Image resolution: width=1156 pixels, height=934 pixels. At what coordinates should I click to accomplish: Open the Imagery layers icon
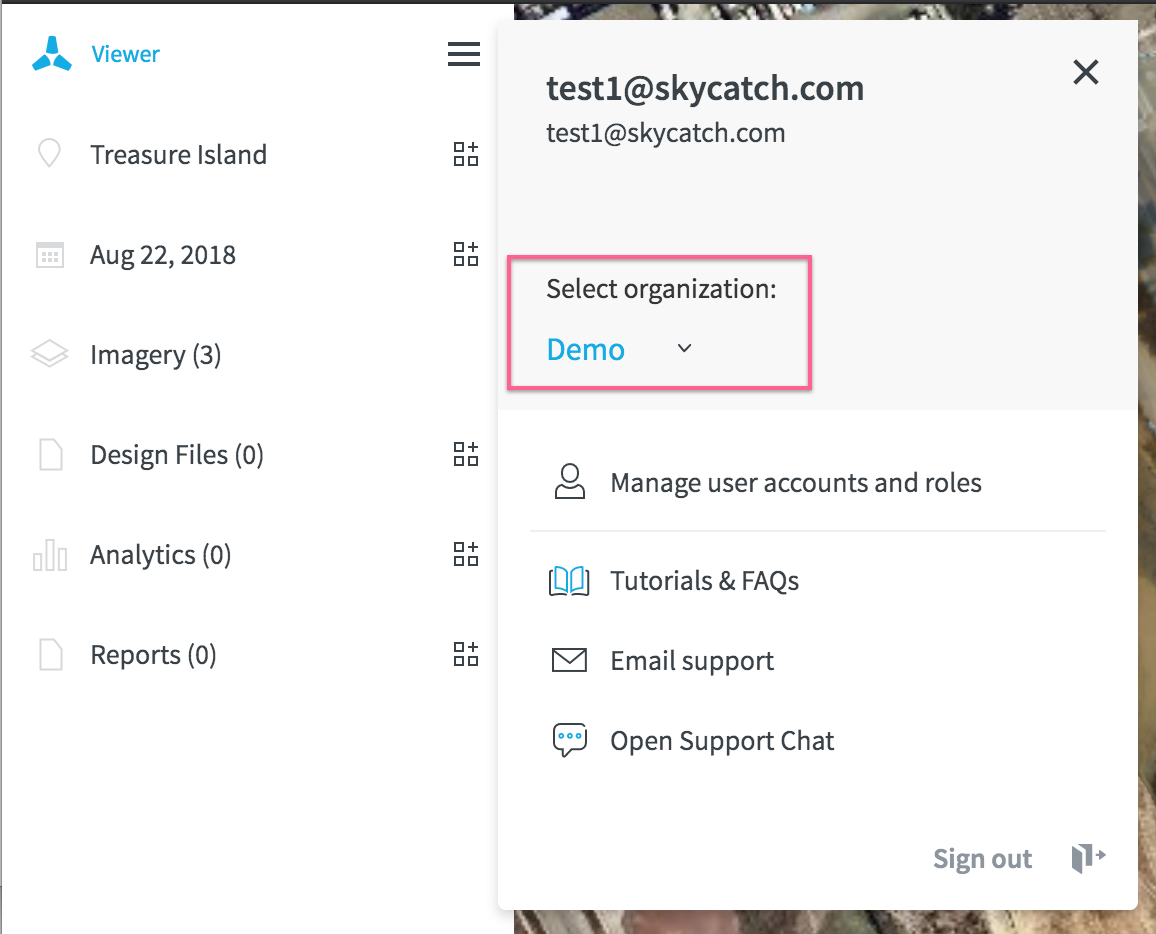pyautogui.click(x=49, y=354)
